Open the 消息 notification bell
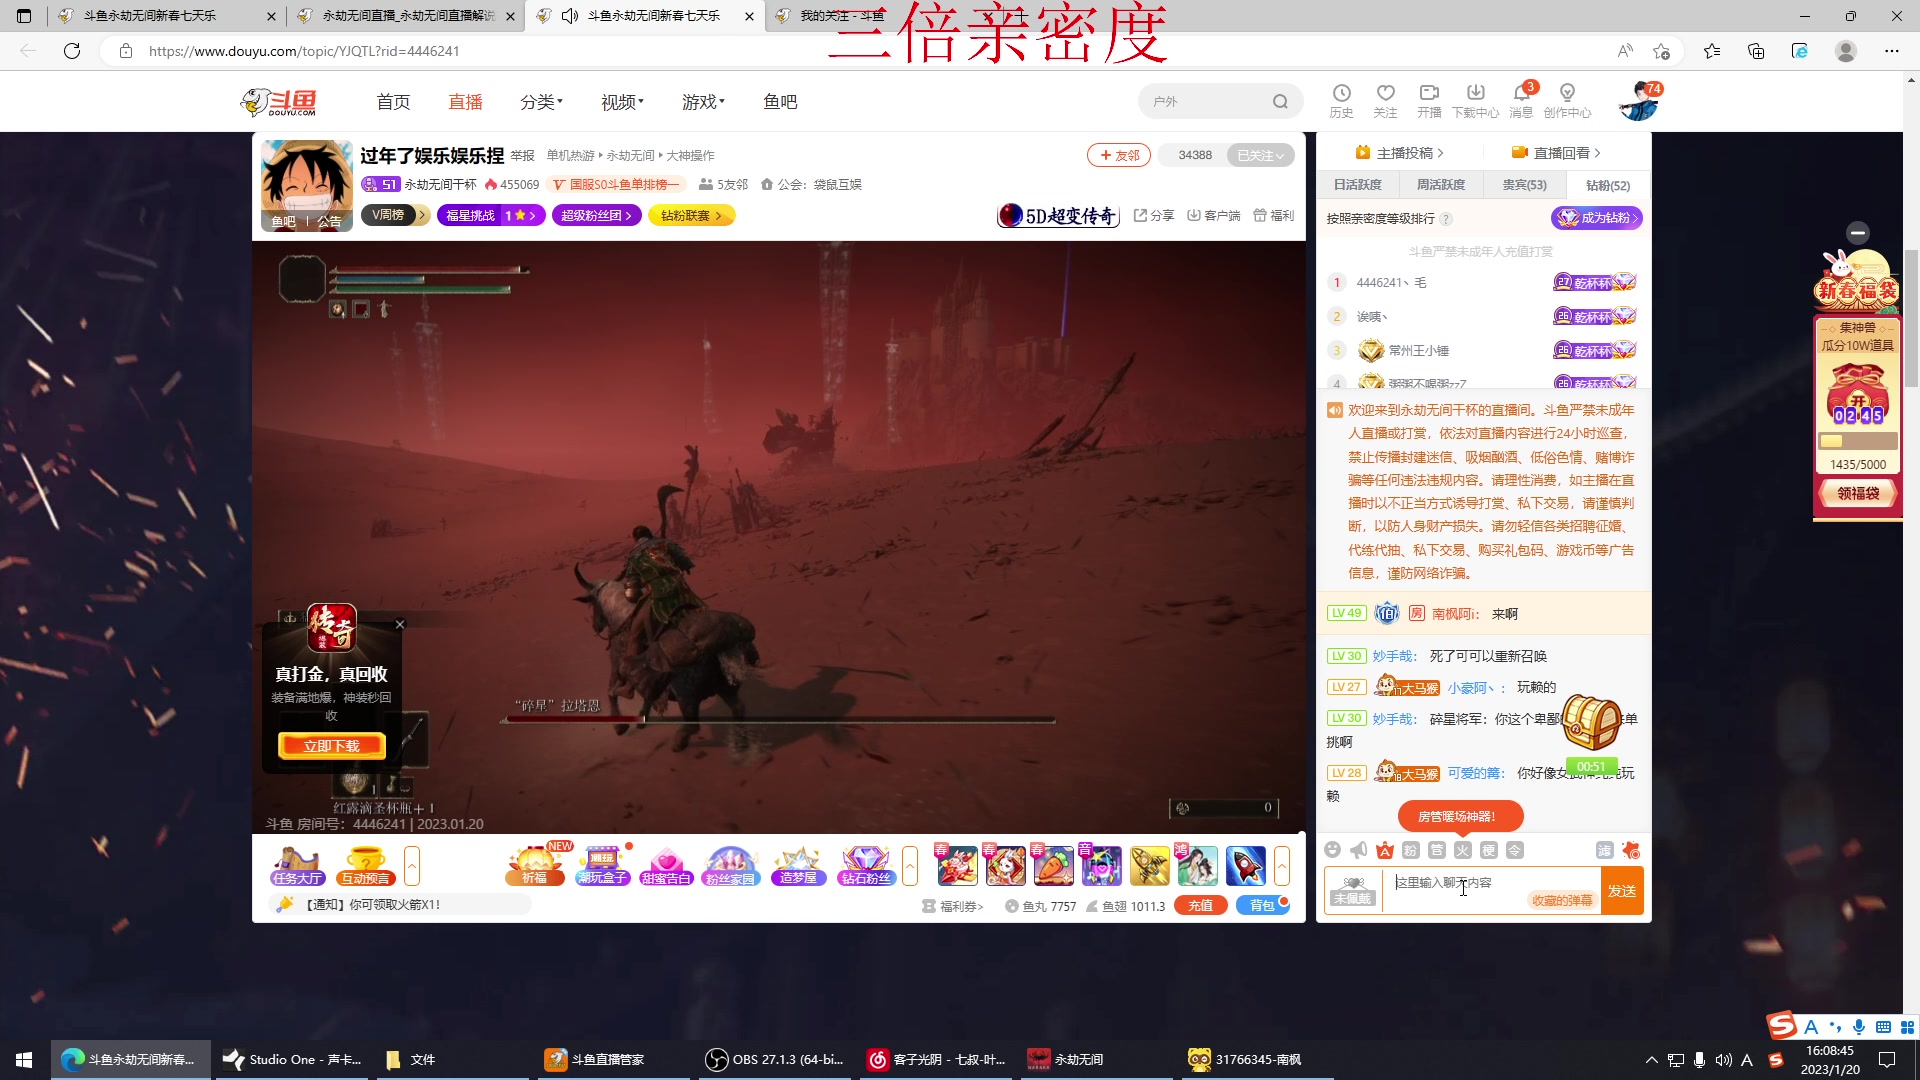 click(x=1521, y=100)
